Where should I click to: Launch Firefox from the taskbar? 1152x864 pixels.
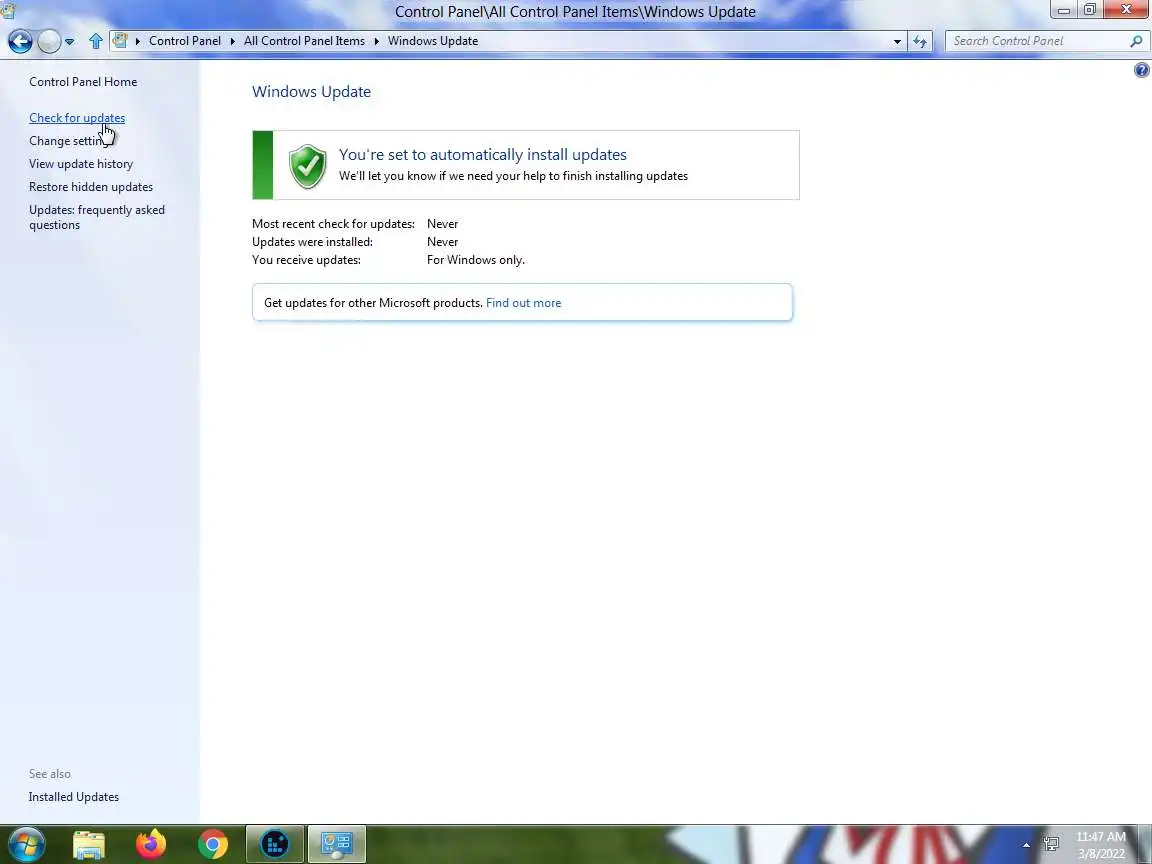pos(151,844)
